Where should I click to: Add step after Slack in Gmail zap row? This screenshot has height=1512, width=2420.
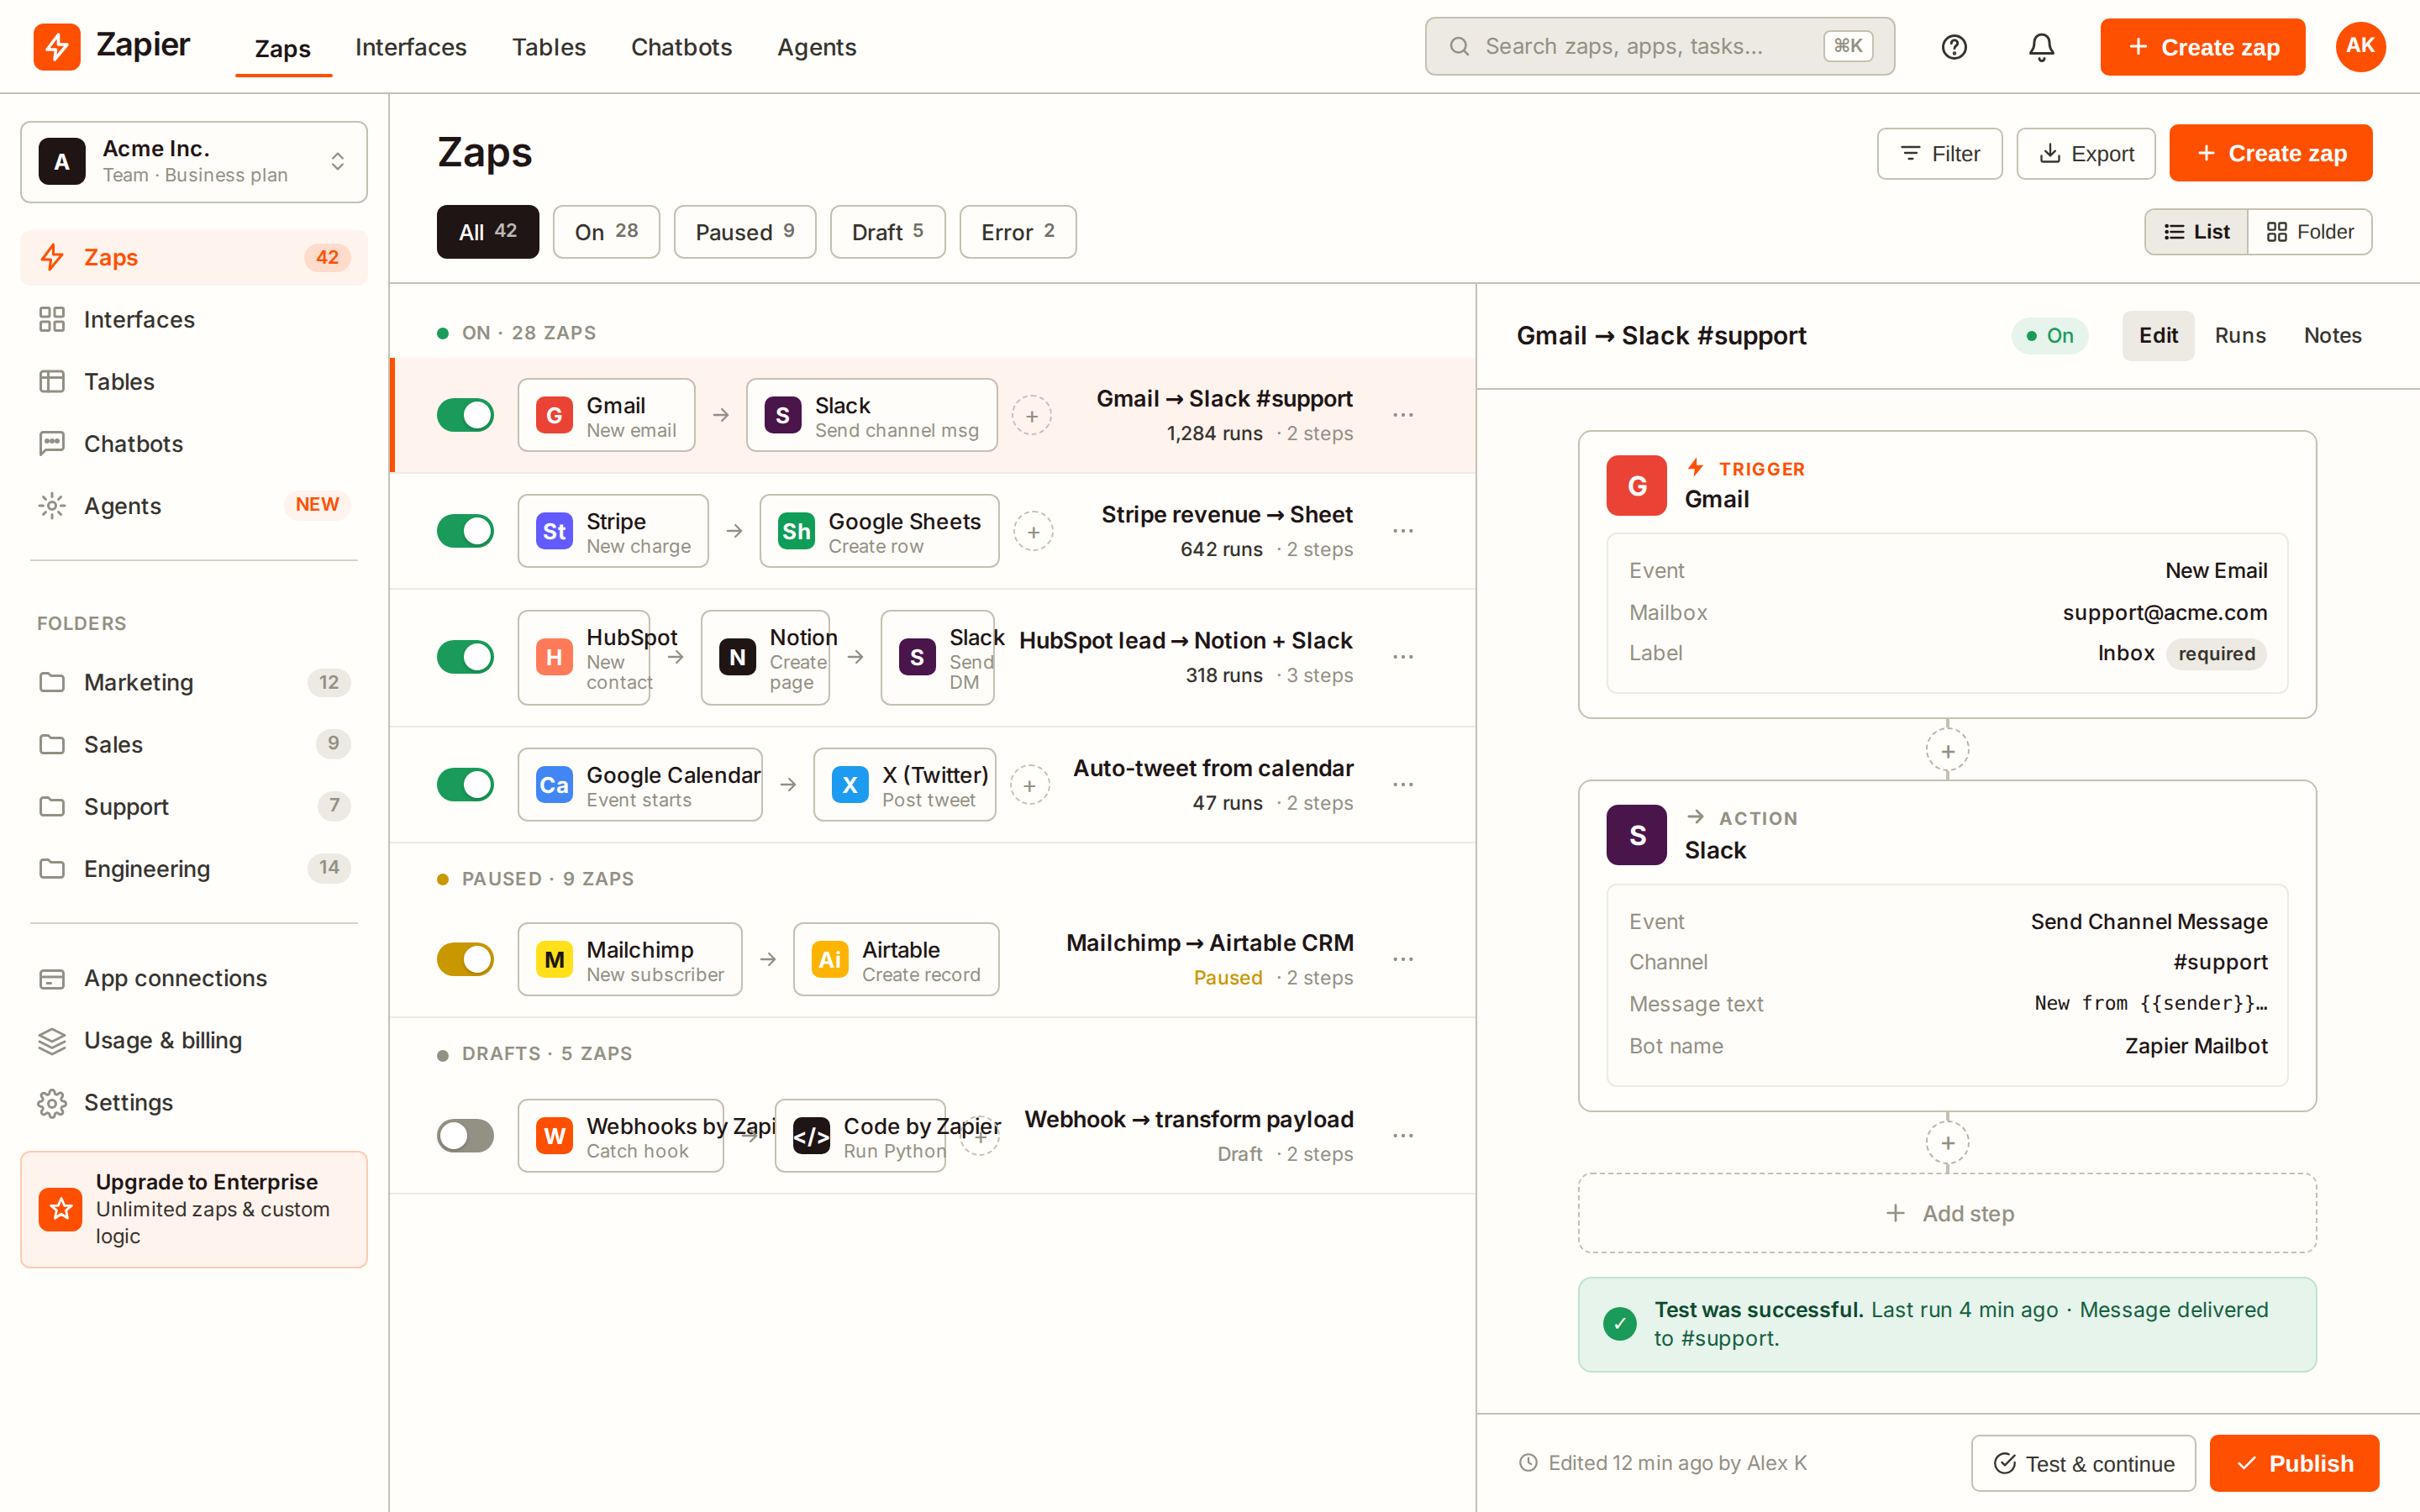click(x=1032, y=416)
